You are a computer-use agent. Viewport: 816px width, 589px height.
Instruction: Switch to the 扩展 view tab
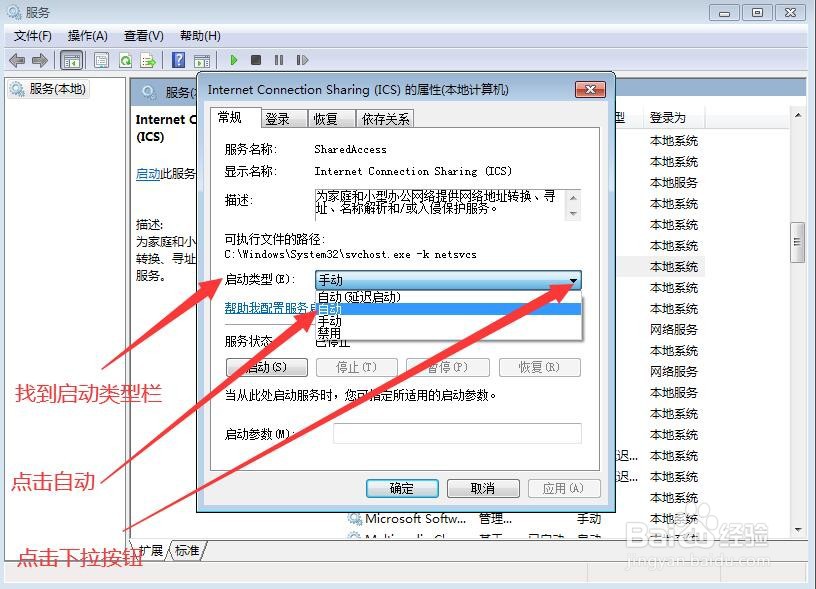[150, 550]
